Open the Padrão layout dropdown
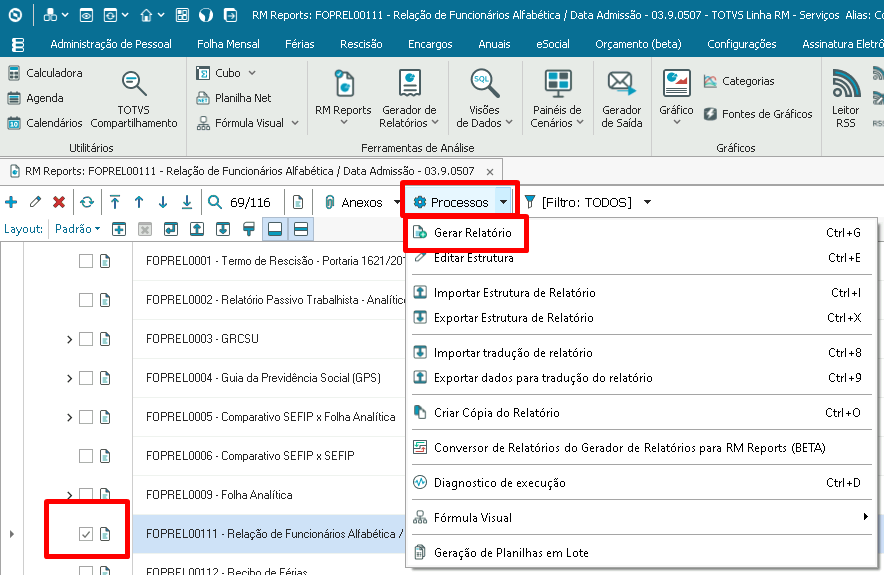Viewport: 884px width, 575px height. (x=78, y=229)
